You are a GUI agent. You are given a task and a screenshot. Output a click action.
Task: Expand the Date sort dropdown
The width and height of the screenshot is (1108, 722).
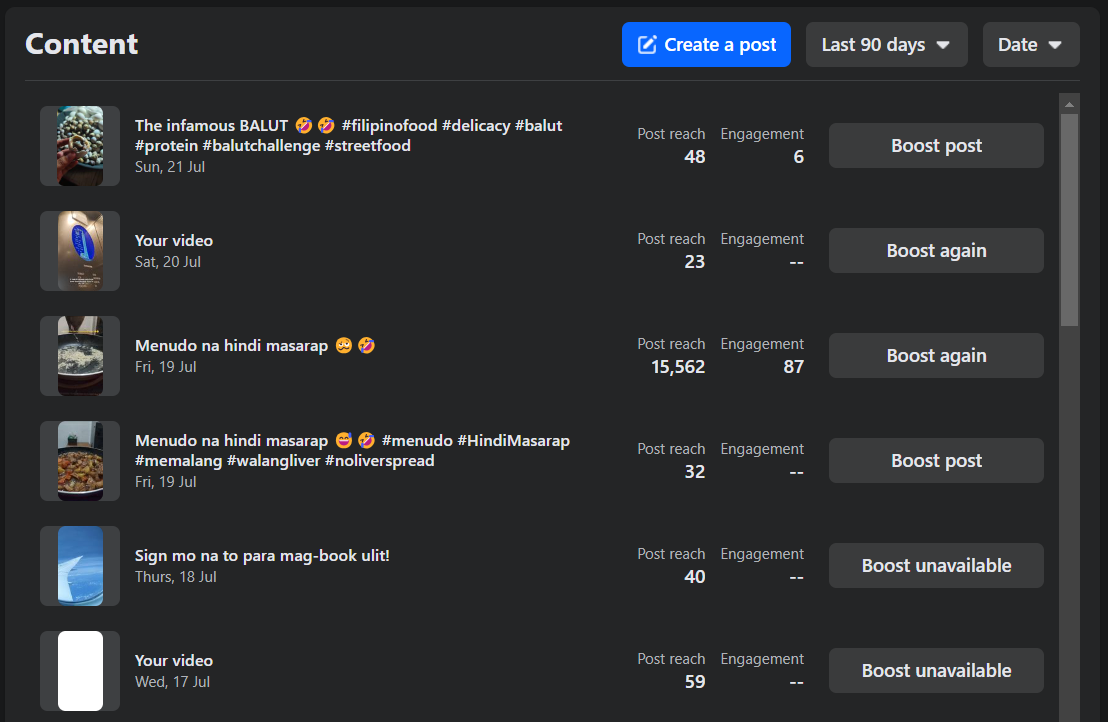click(x=1030, y=45)
